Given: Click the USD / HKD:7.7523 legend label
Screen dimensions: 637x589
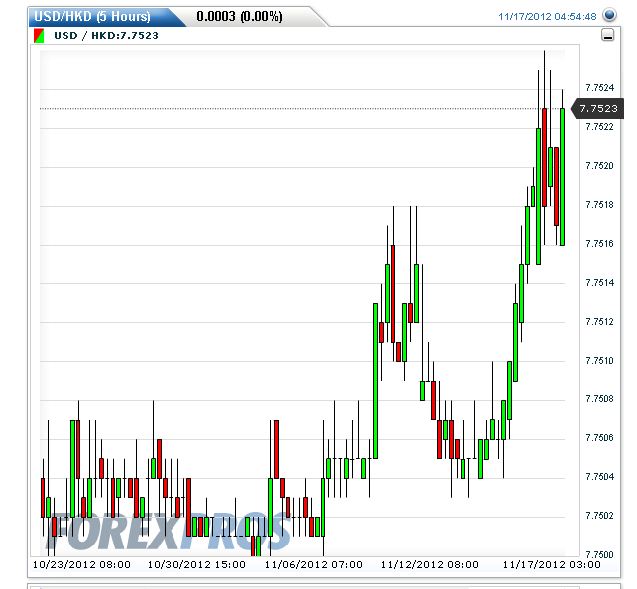Looking at the screenshot, I should click(106, 36).
